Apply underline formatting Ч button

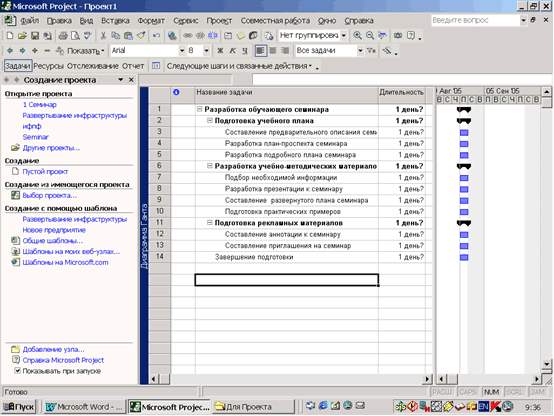(244, 51)
